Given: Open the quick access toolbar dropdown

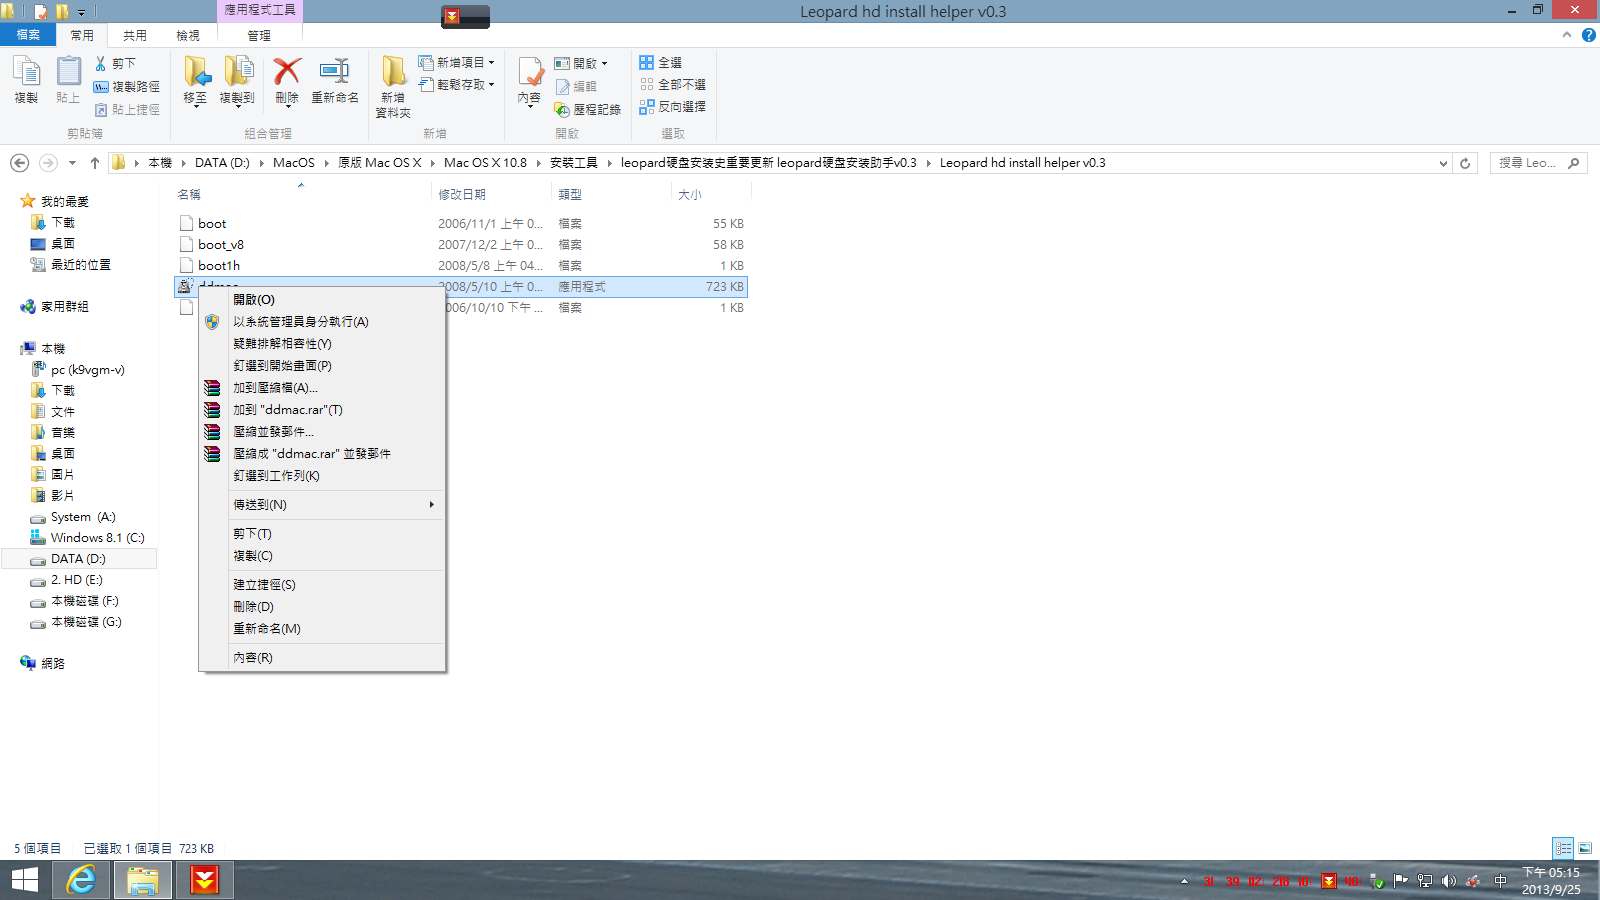Looking at the screenshot, I should [81, 12].
